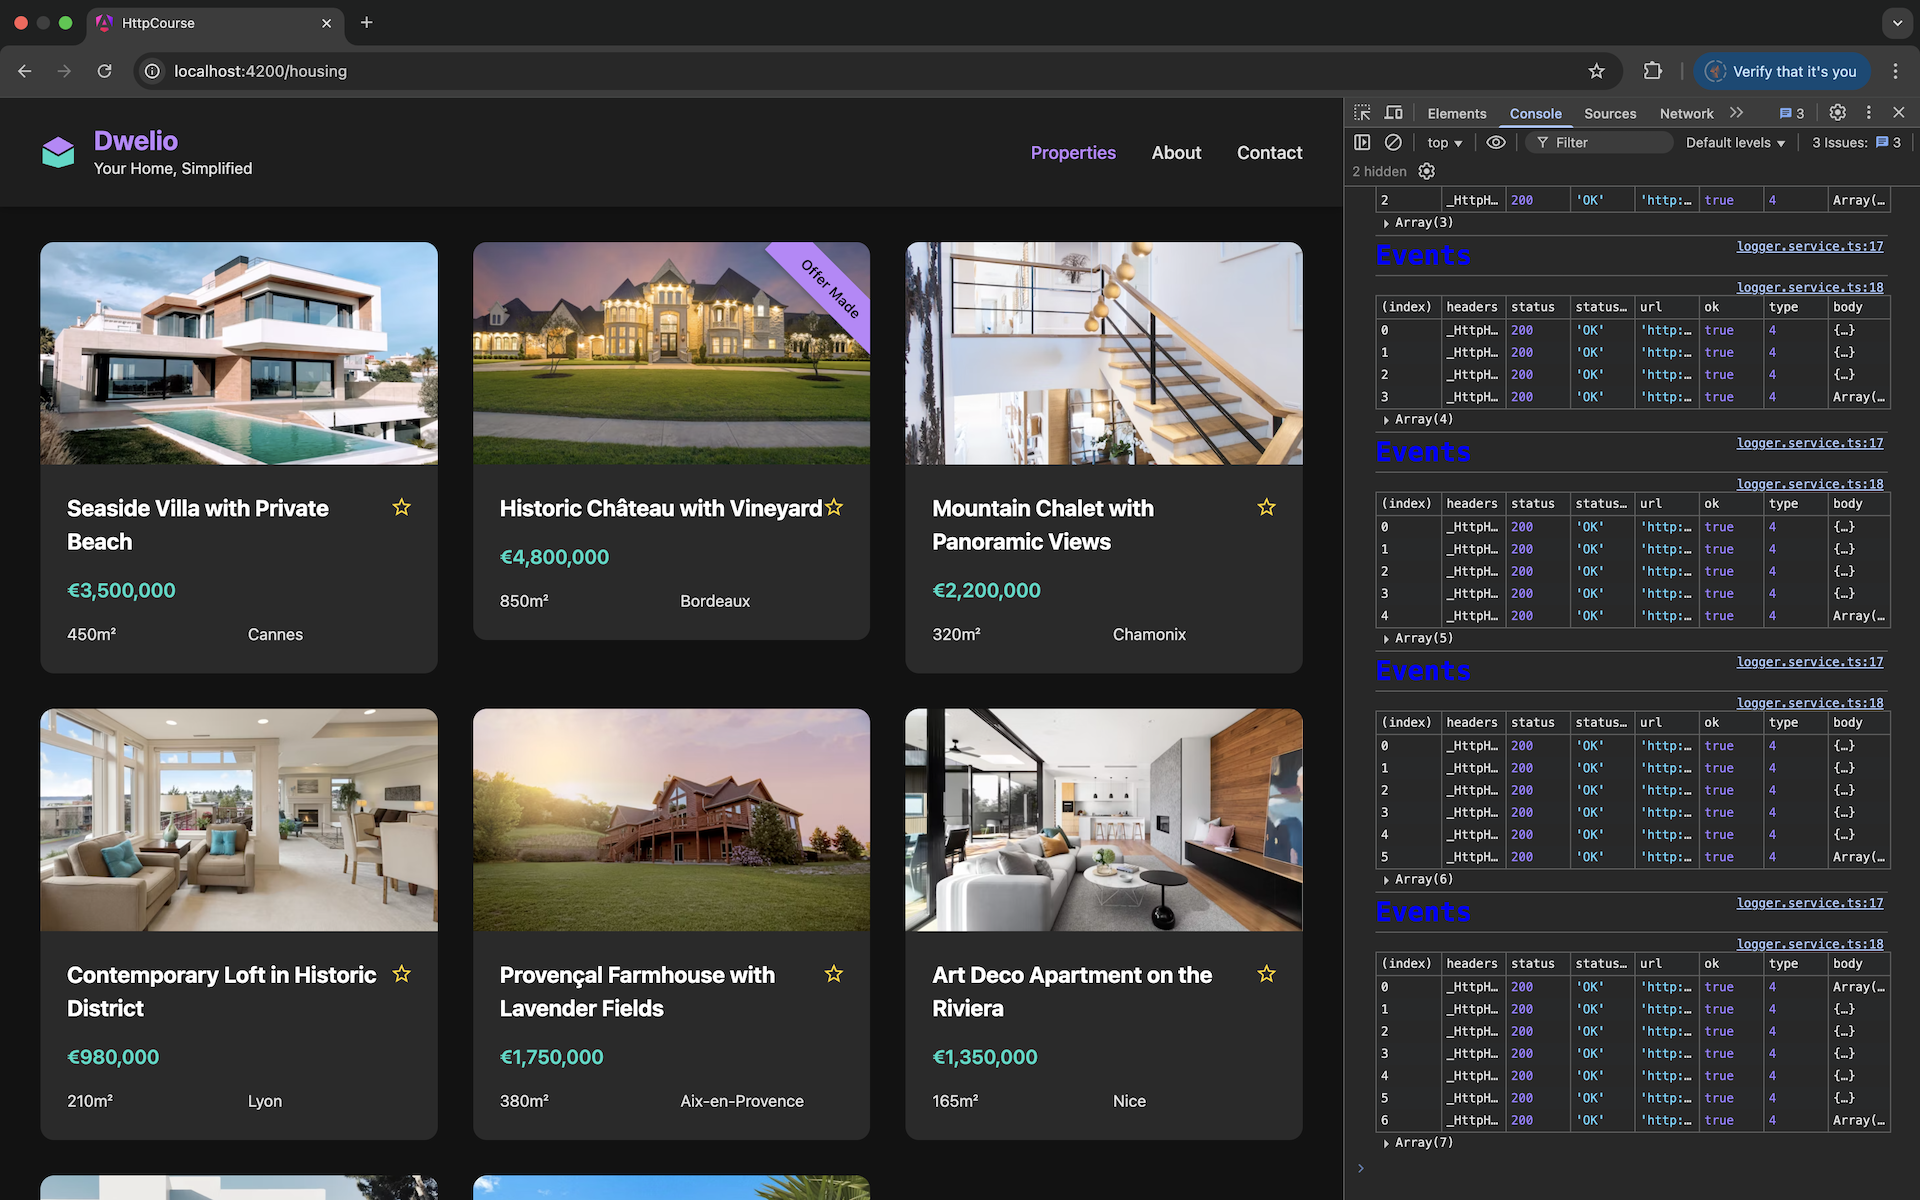Click the DevTools inspect element icon
Image resolution: width=1920 pixels, height=1200 pixels.
pyautogui.click(x=1362, y=113)
